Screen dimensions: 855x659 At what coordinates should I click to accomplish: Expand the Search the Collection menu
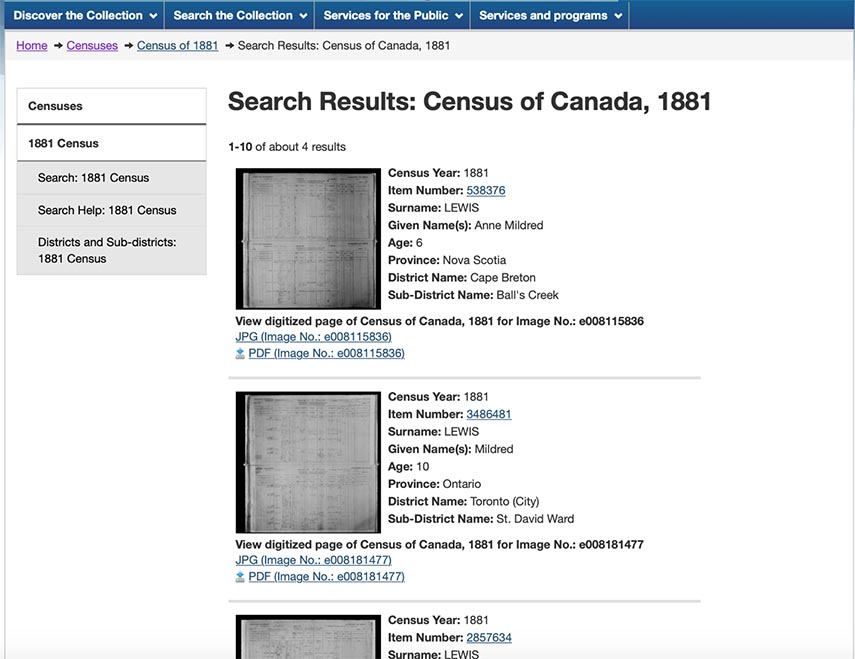click(240, 15)
